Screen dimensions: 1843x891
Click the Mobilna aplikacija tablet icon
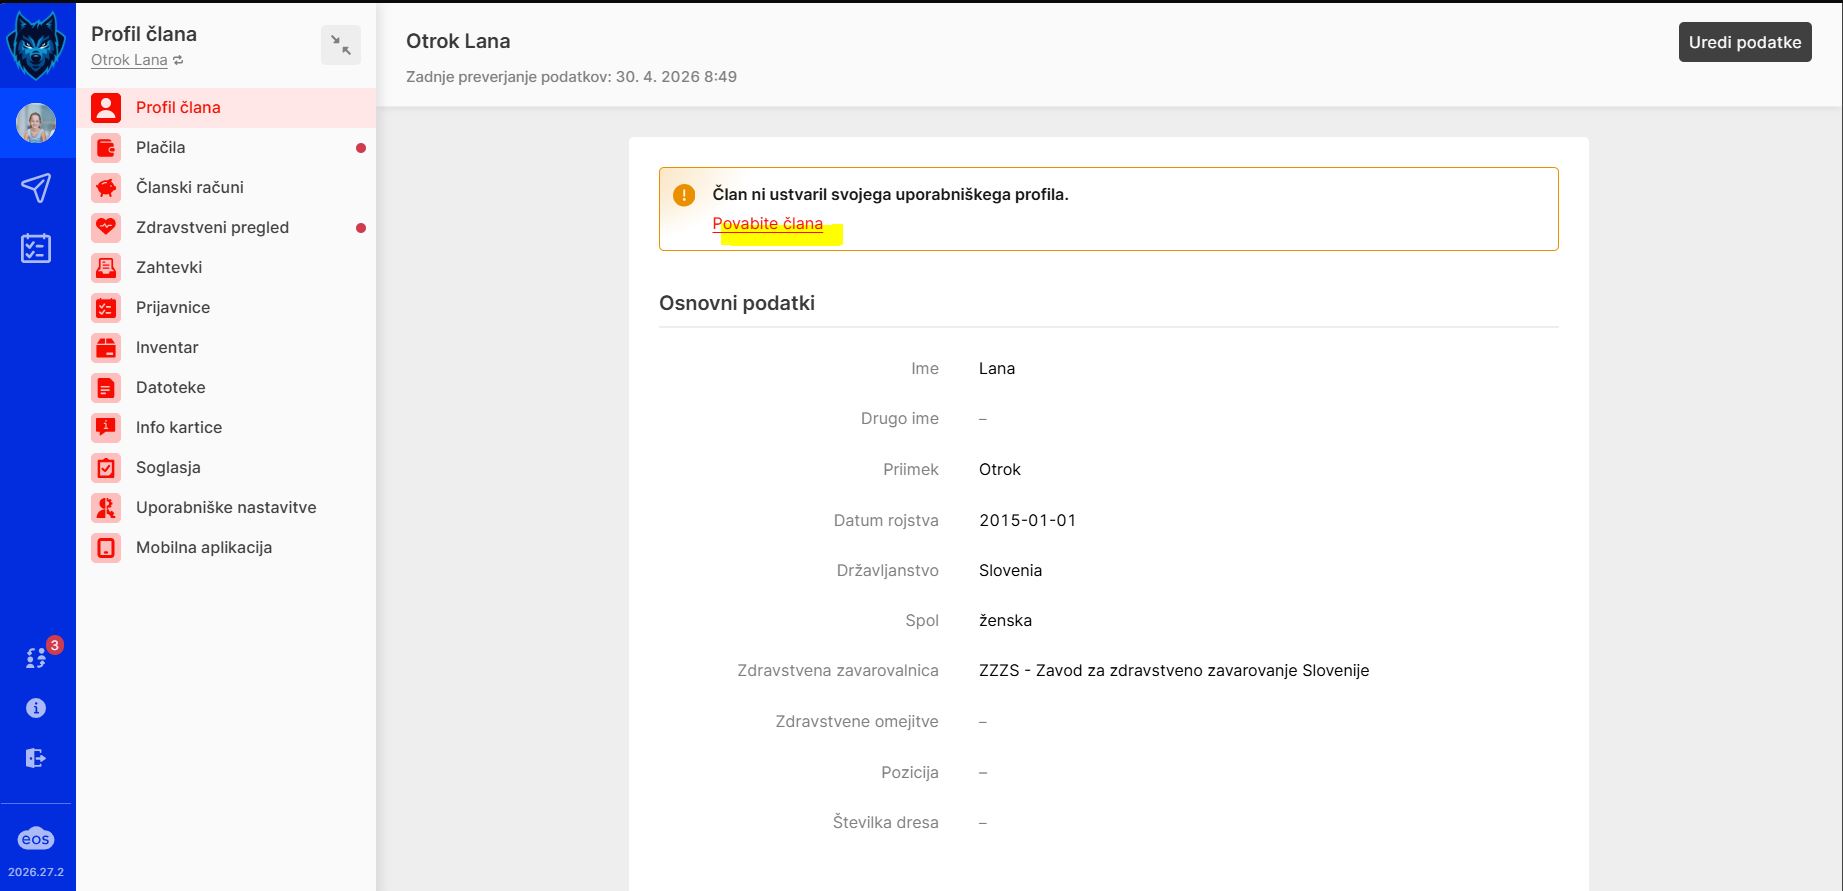[x=106, y=547]
